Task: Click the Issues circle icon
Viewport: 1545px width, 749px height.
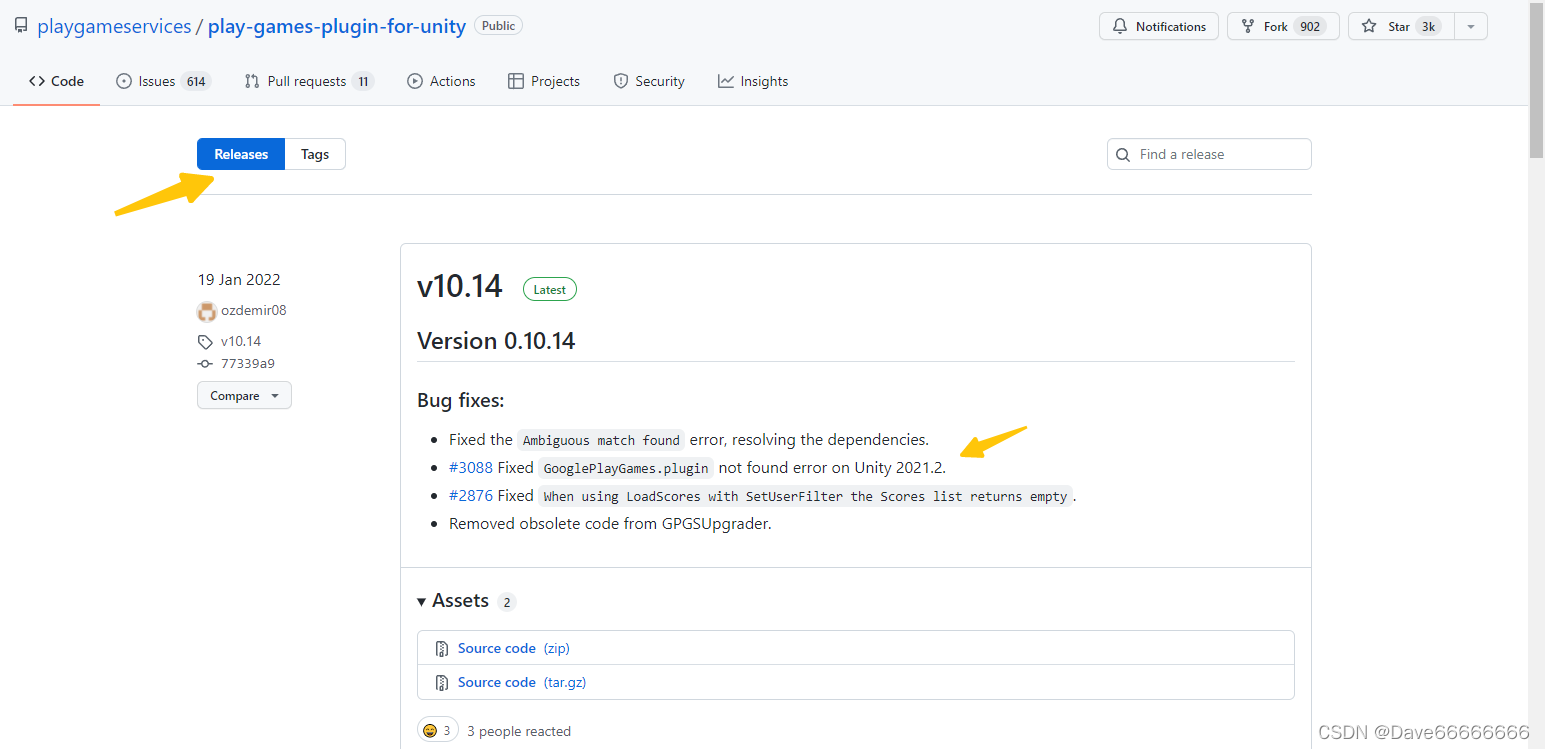Action: [124, 81]
